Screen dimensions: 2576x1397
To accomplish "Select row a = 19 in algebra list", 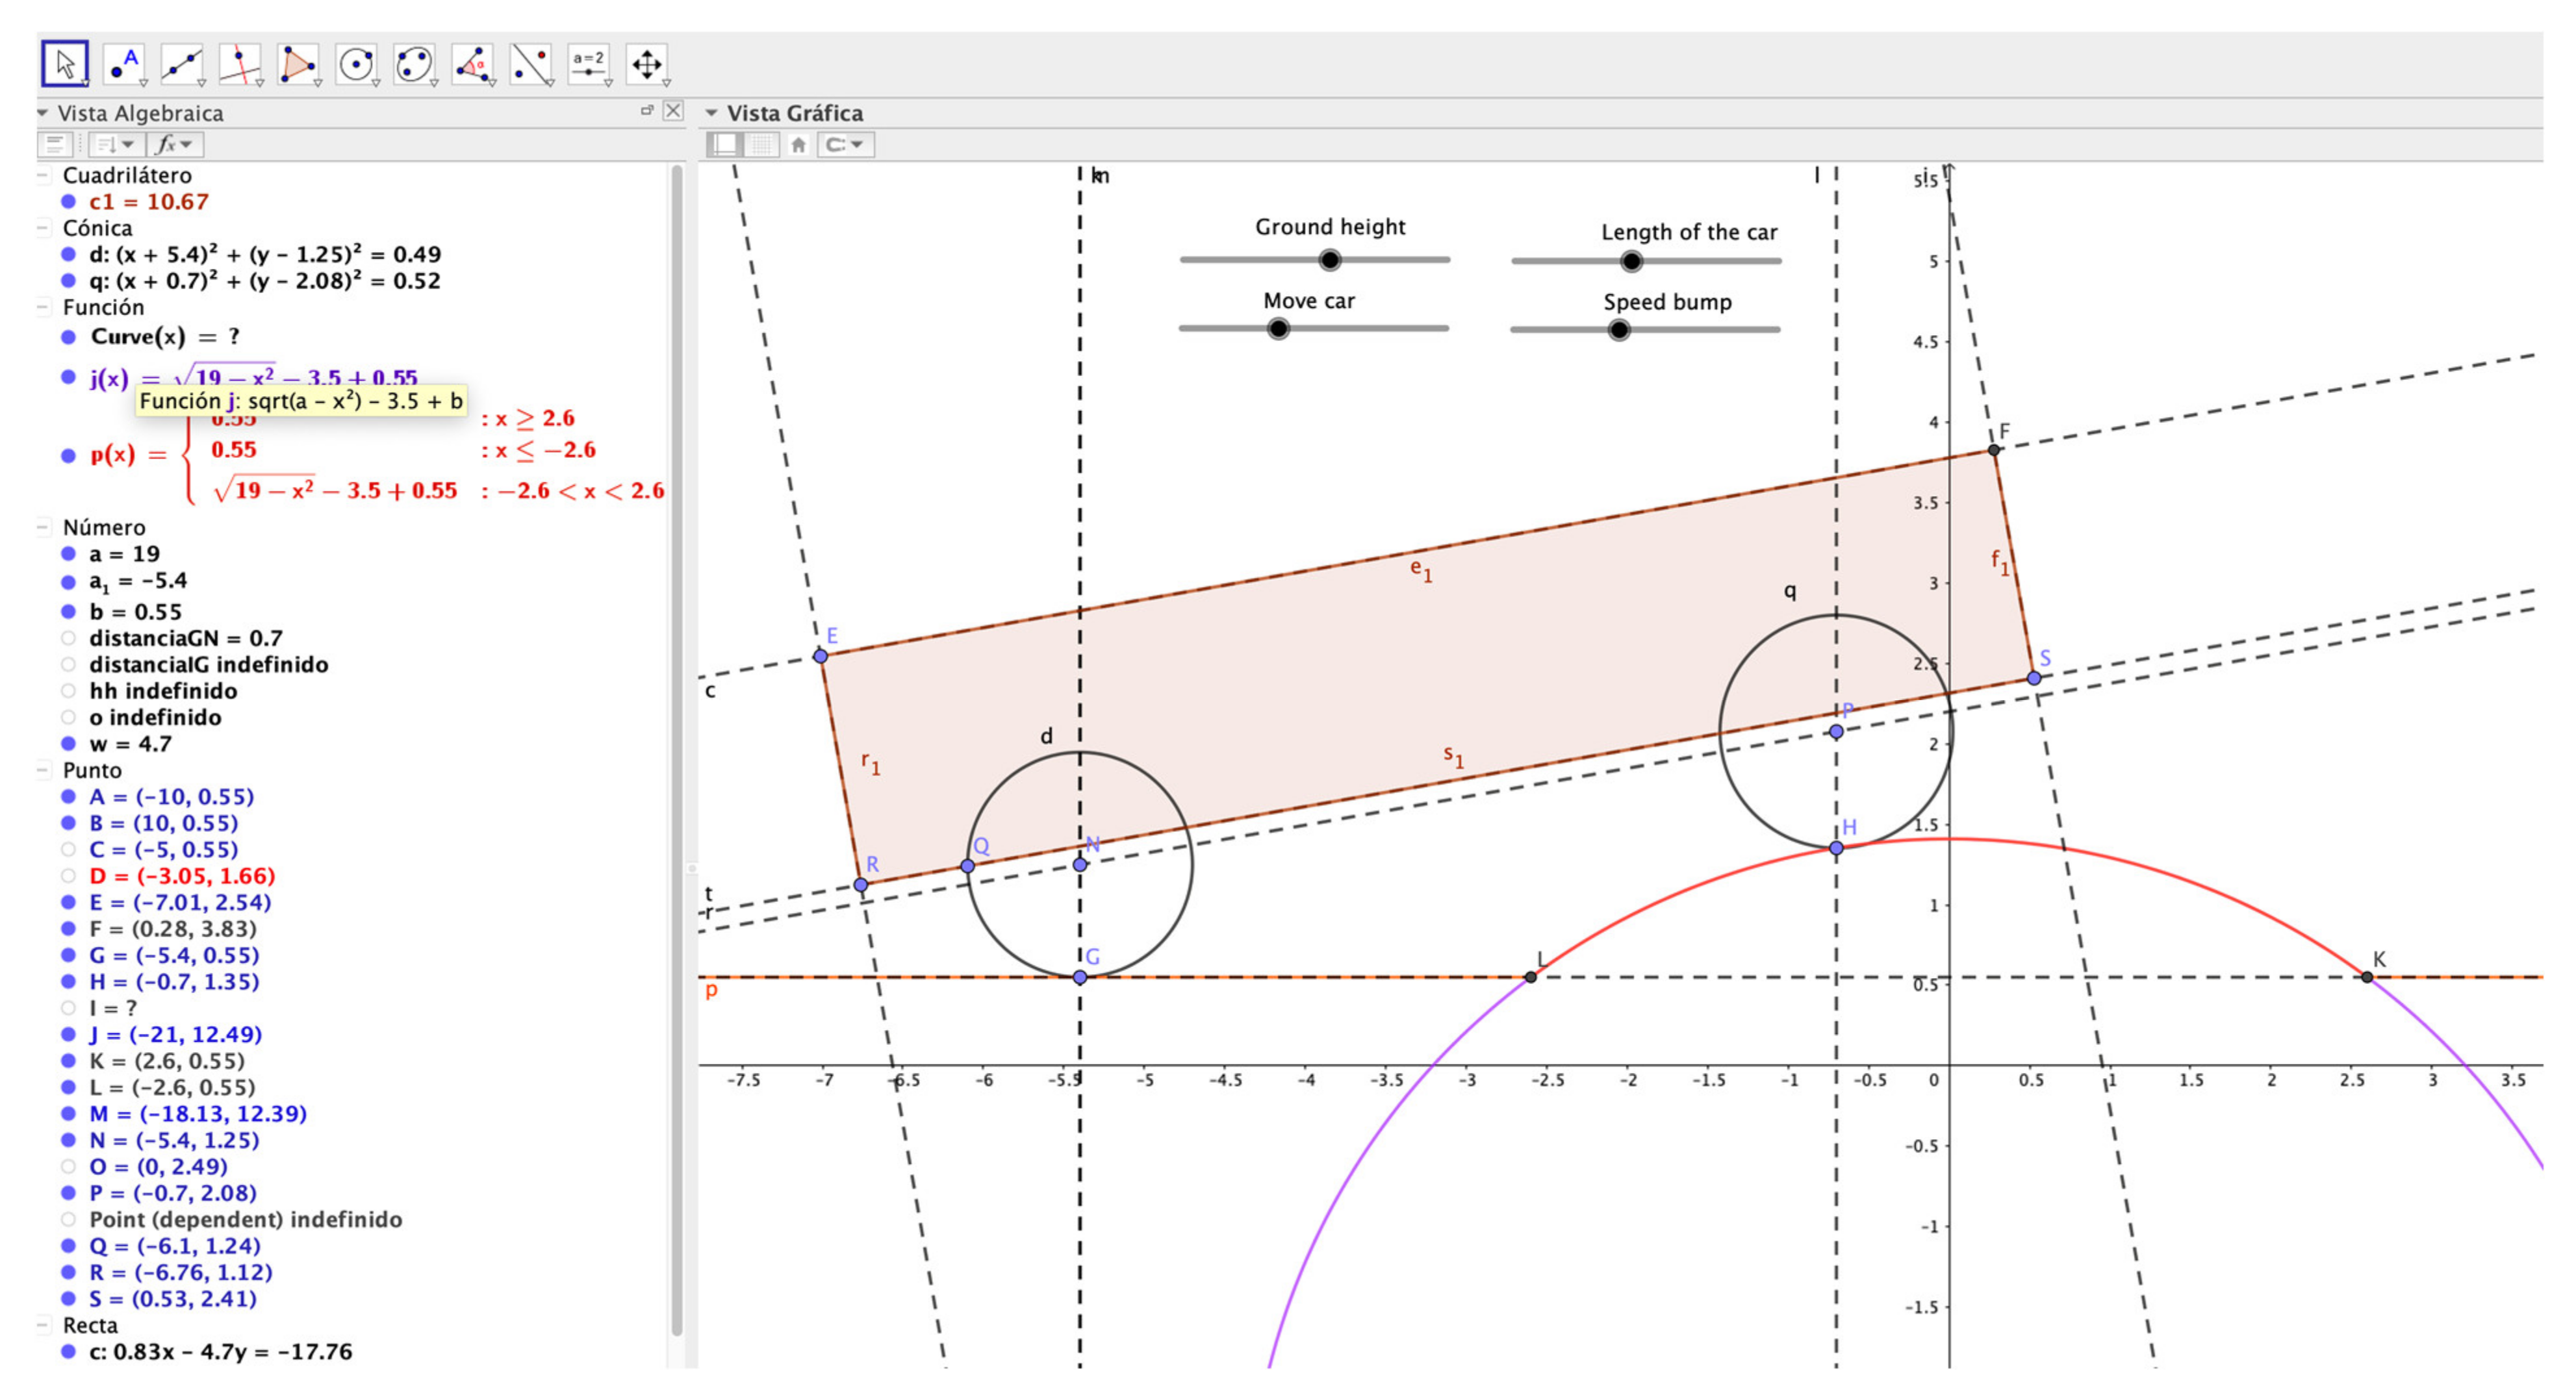I will (x=124, y=554).
